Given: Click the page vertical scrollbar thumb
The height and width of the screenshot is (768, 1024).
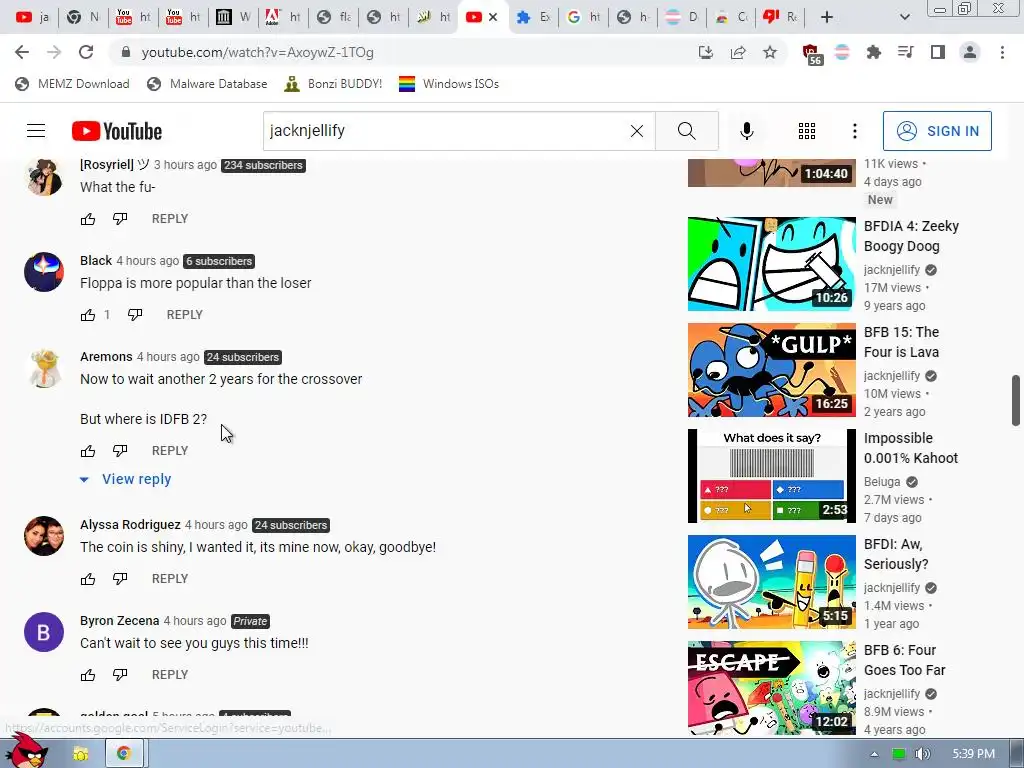Looking at the screenshot, I should tap(1016, 400).
